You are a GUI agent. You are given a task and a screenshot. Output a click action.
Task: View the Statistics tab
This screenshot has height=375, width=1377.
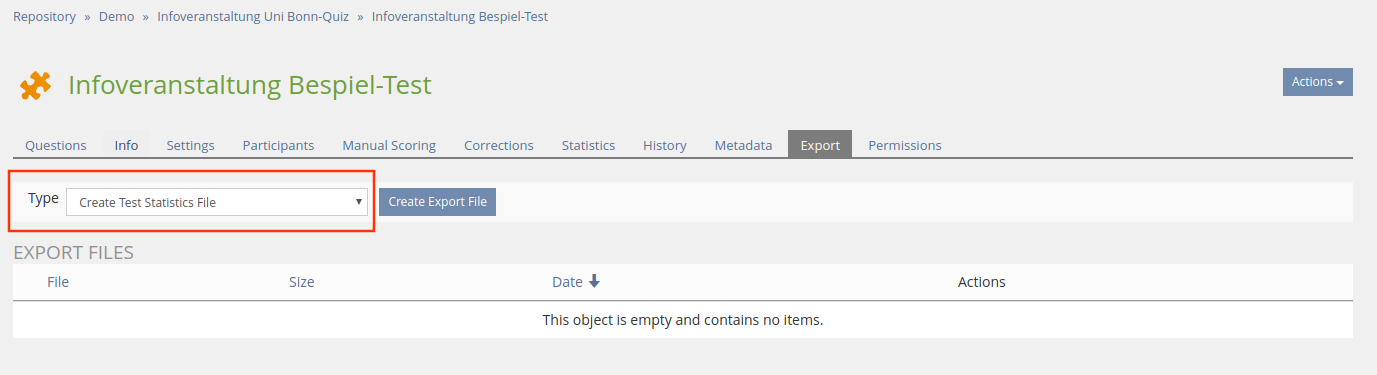coord(588,145)
